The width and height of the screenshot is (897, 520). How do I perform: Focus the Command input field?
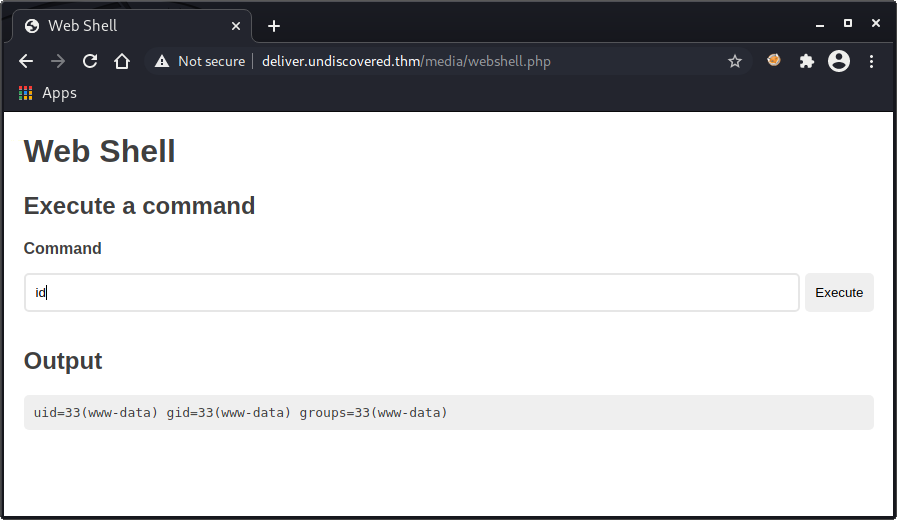point(411,292)
